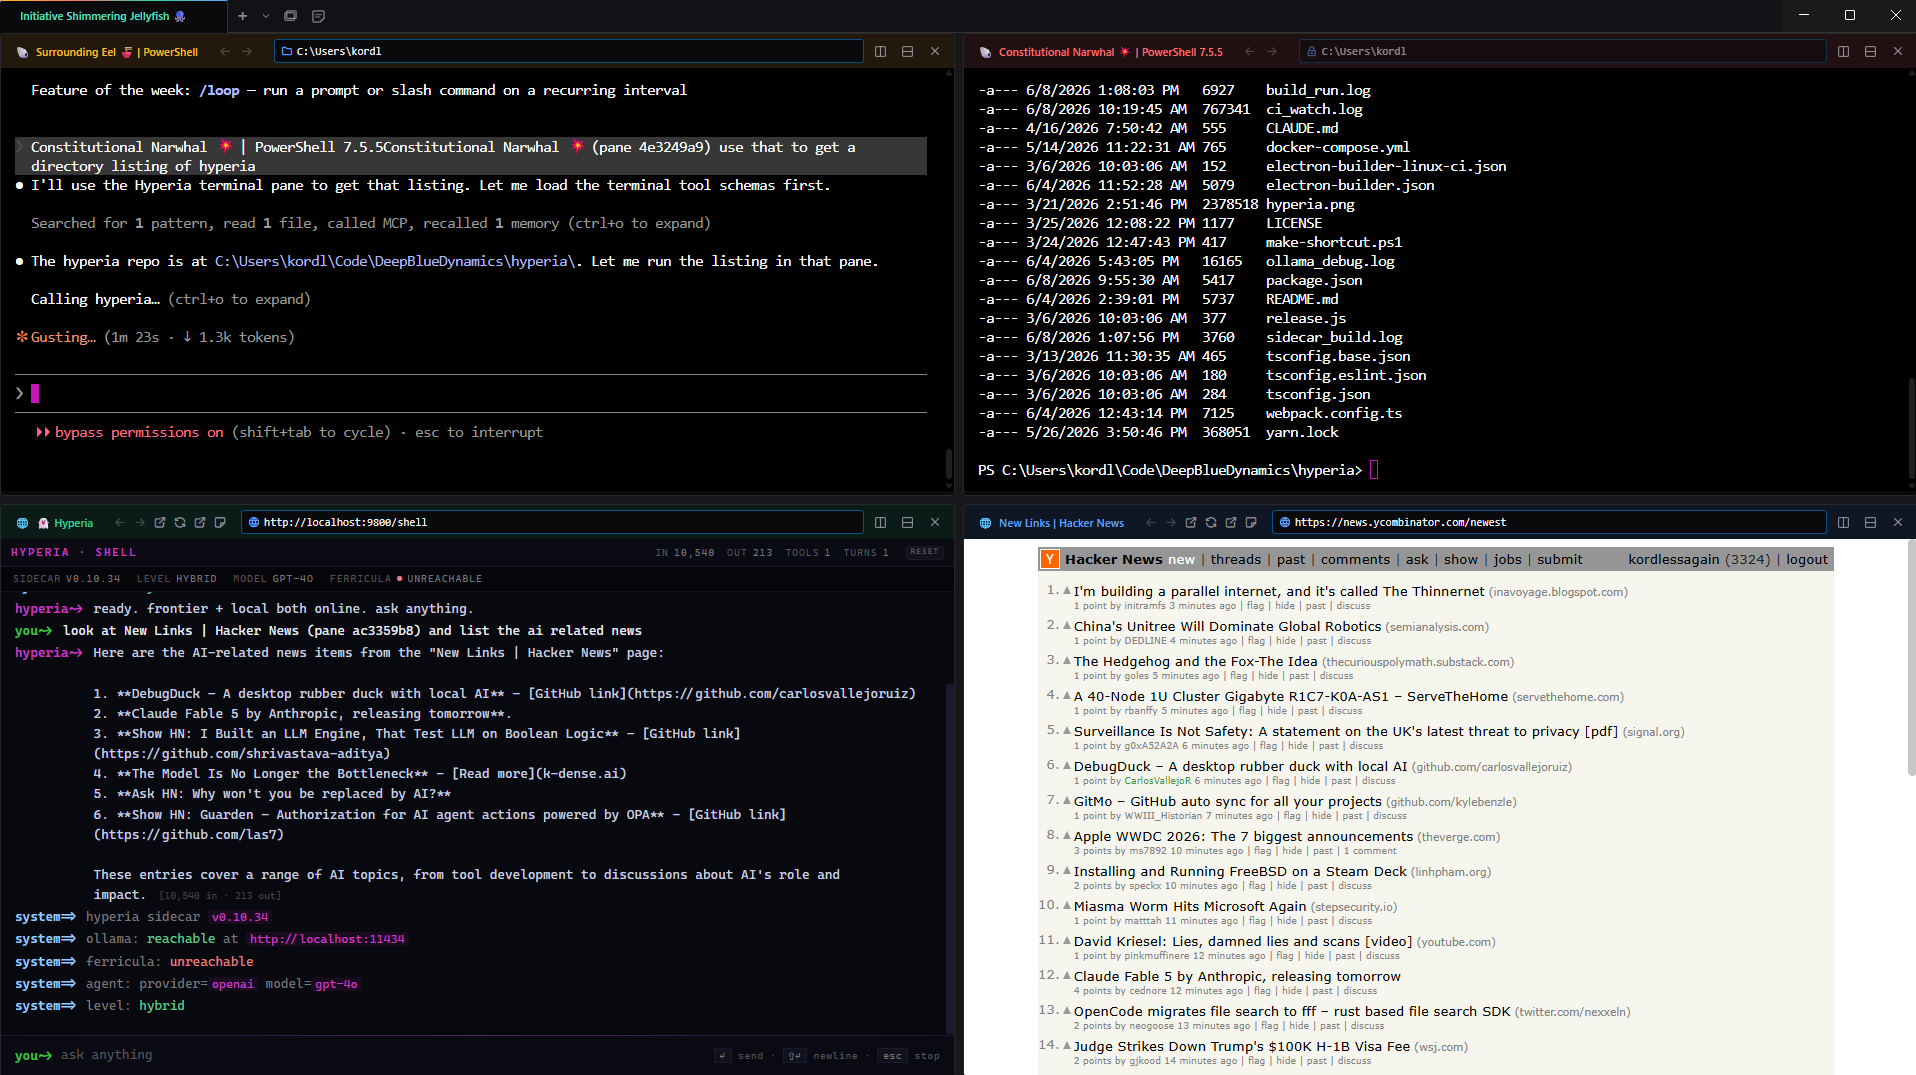Viewport: 1916px width, 1075px height.
Task: Go forward in Hyperia browser pane
Action: [x=140, y=522]
